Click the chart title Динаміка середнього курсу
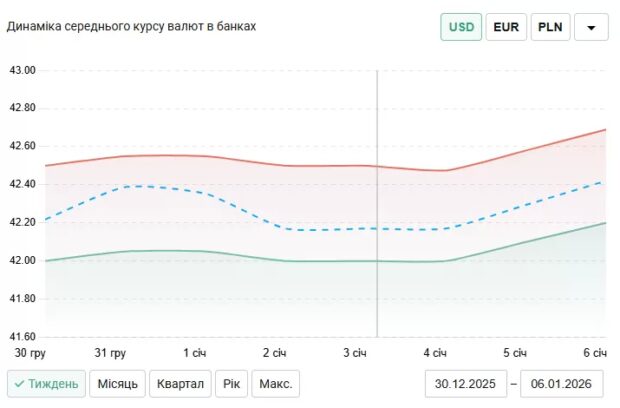This screenshot has width=620, height=408. click(x=132, y=26)
